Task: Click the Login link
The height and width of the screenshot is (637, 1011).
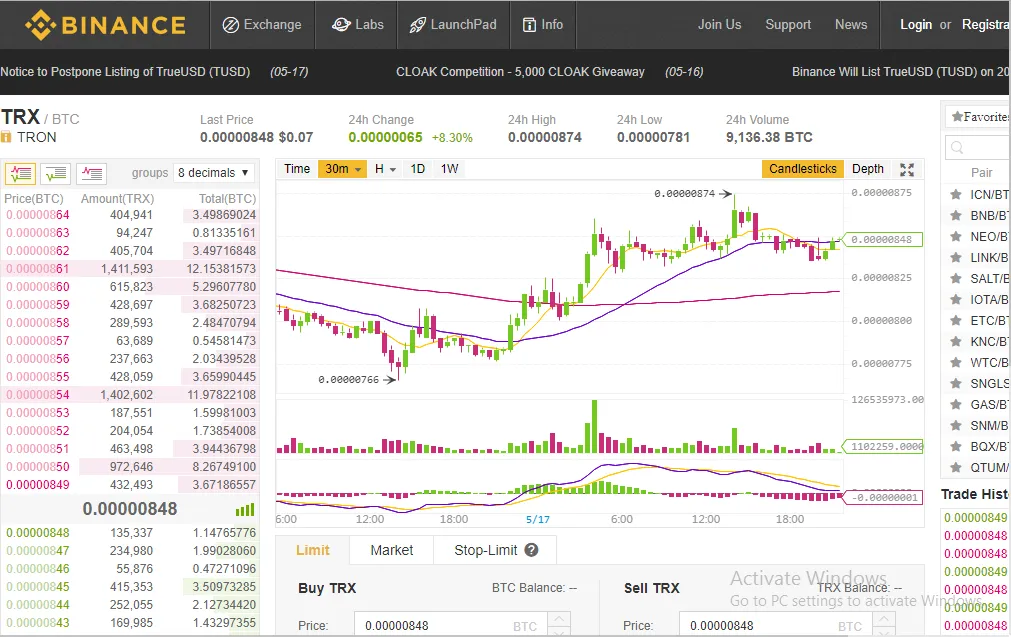Action: (916, 24)
